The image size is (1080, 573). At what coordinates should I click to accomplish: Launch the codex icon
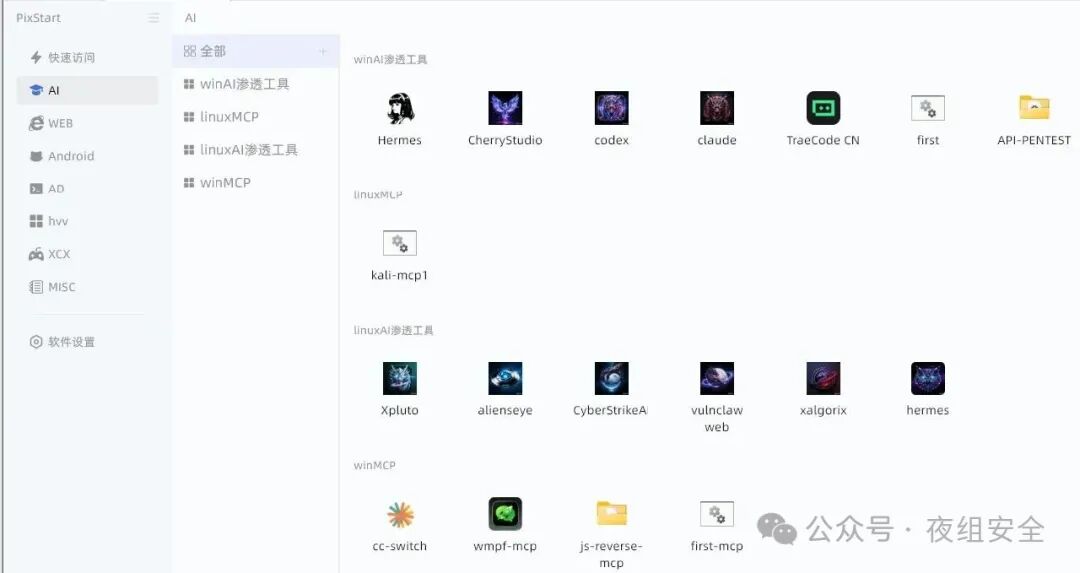tap(611, 108)
